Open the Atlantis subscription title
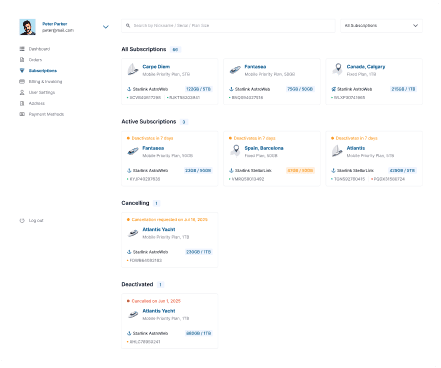Screen dimensions: 441x368 coord(356,148)
